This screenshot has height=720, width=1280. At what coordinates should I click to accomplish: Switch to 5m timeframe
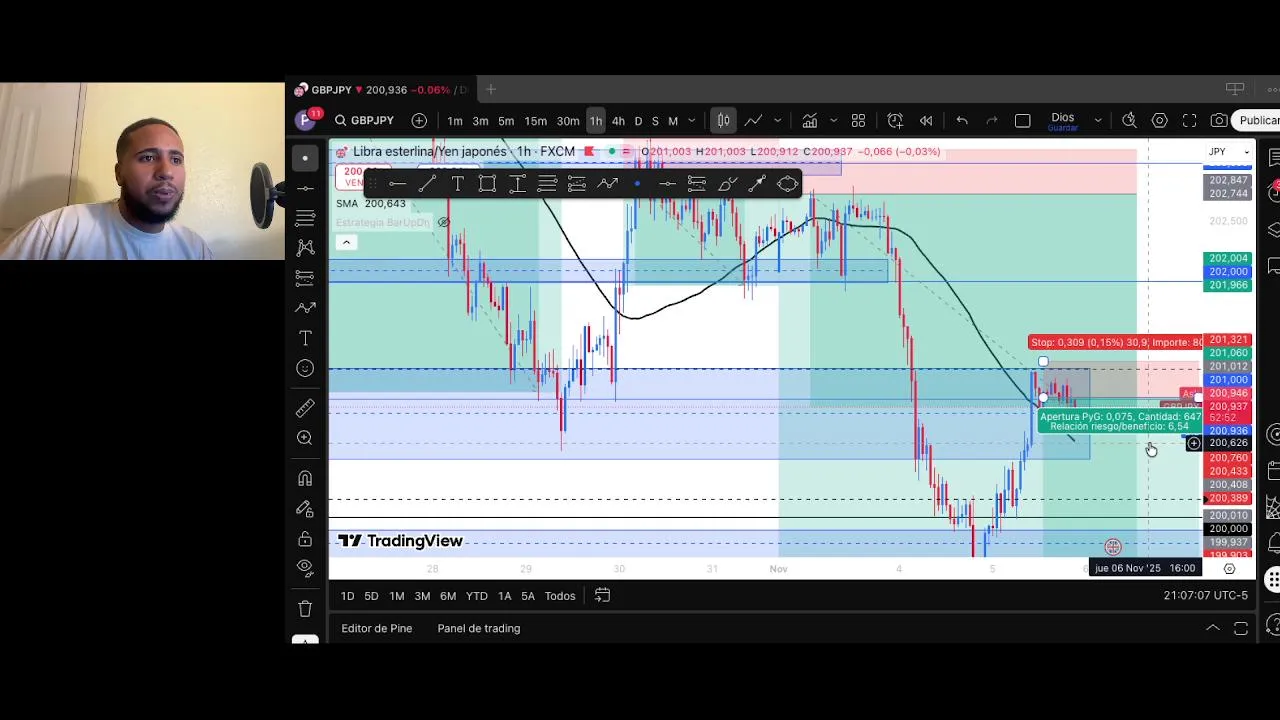[506, 121]
